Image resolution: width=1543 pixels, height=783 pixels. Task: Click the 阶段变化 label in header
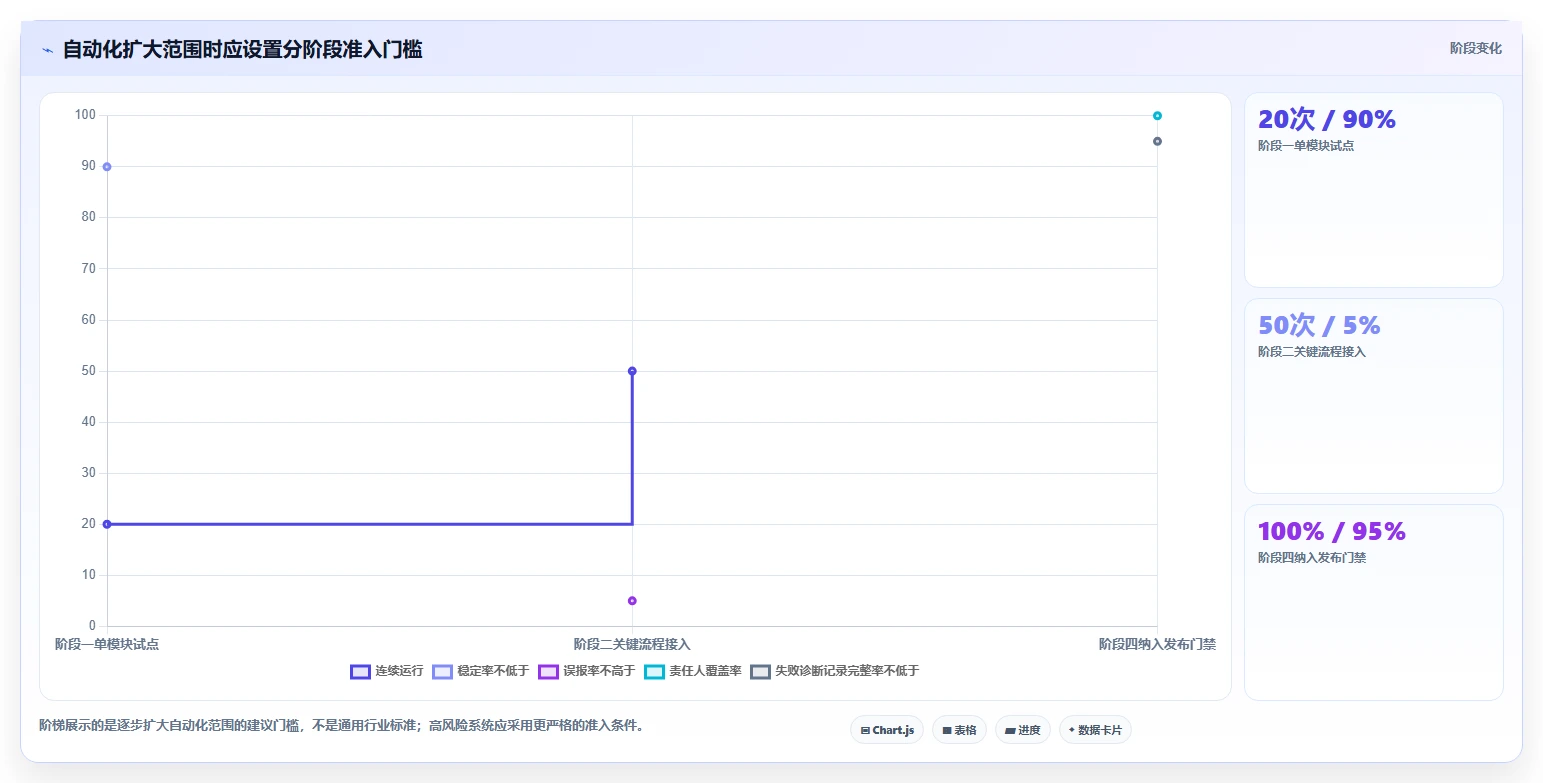click(1476, 48)
